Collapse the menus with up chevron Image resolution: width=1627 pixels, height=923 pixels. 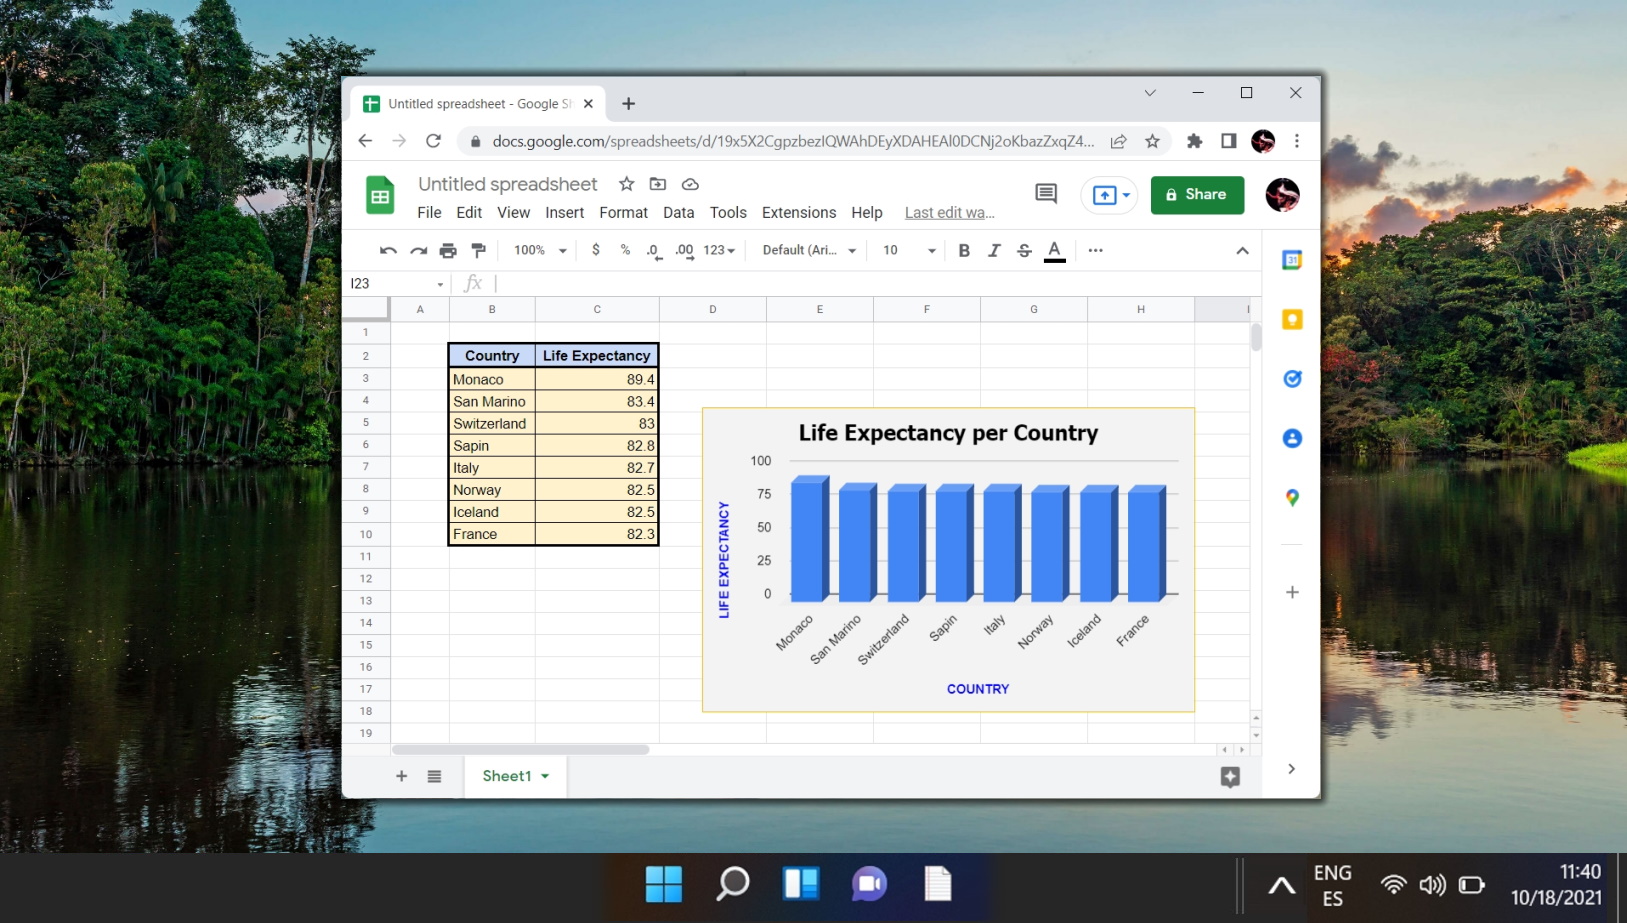tap(1242, 251)
